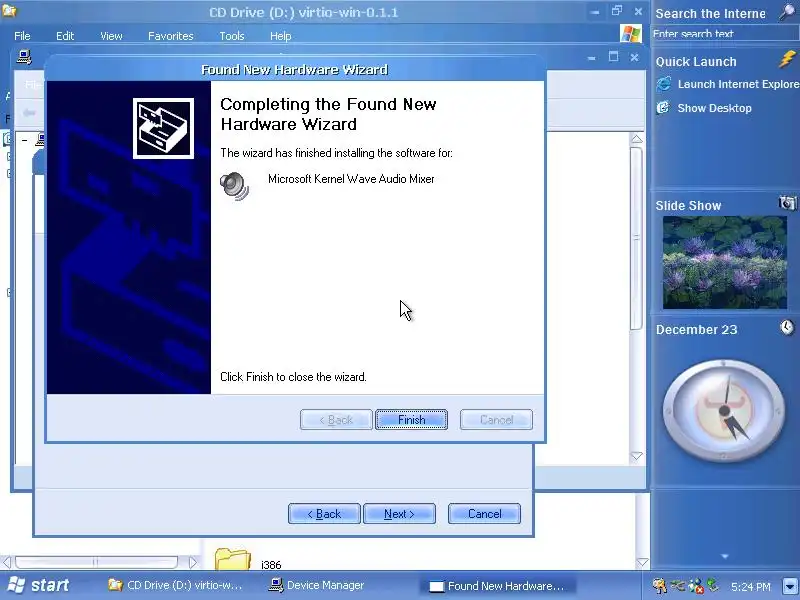Viewport: 800px width, 600px height.
Task: Click the grayed-out Back button in Found New Hardware Wizard
Action: (x=336, y=419)
